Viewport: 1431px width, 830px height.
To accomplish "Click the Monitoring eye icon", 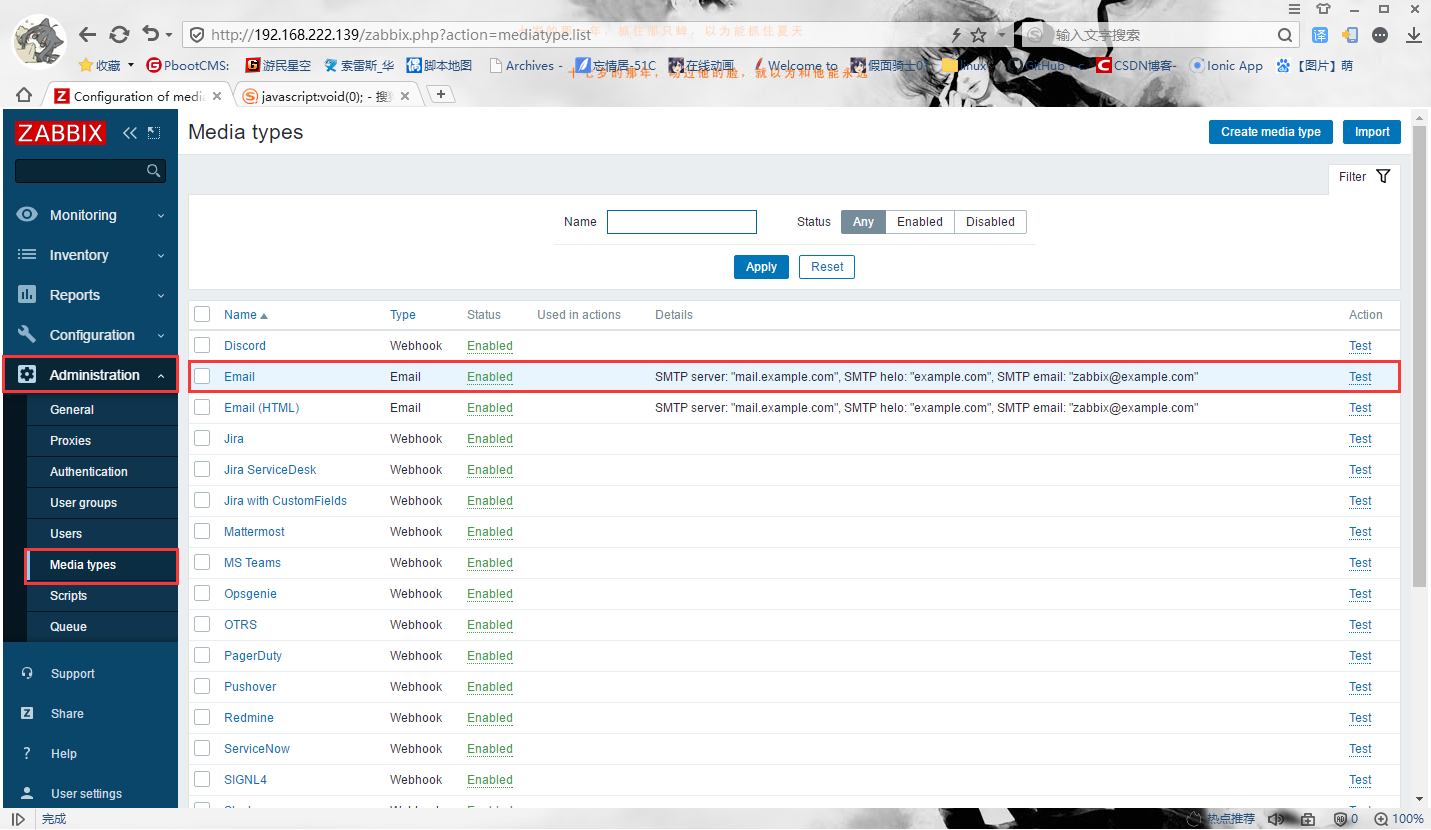I will tap(27, 215).
